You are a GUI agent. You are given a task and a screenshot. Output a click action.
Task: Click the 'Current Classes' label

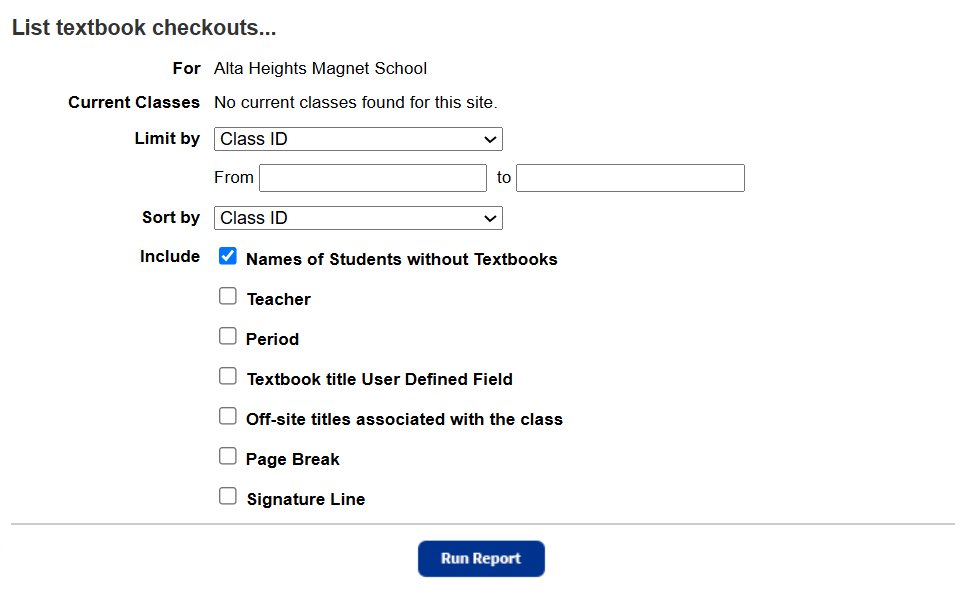[x=134, y=102]
